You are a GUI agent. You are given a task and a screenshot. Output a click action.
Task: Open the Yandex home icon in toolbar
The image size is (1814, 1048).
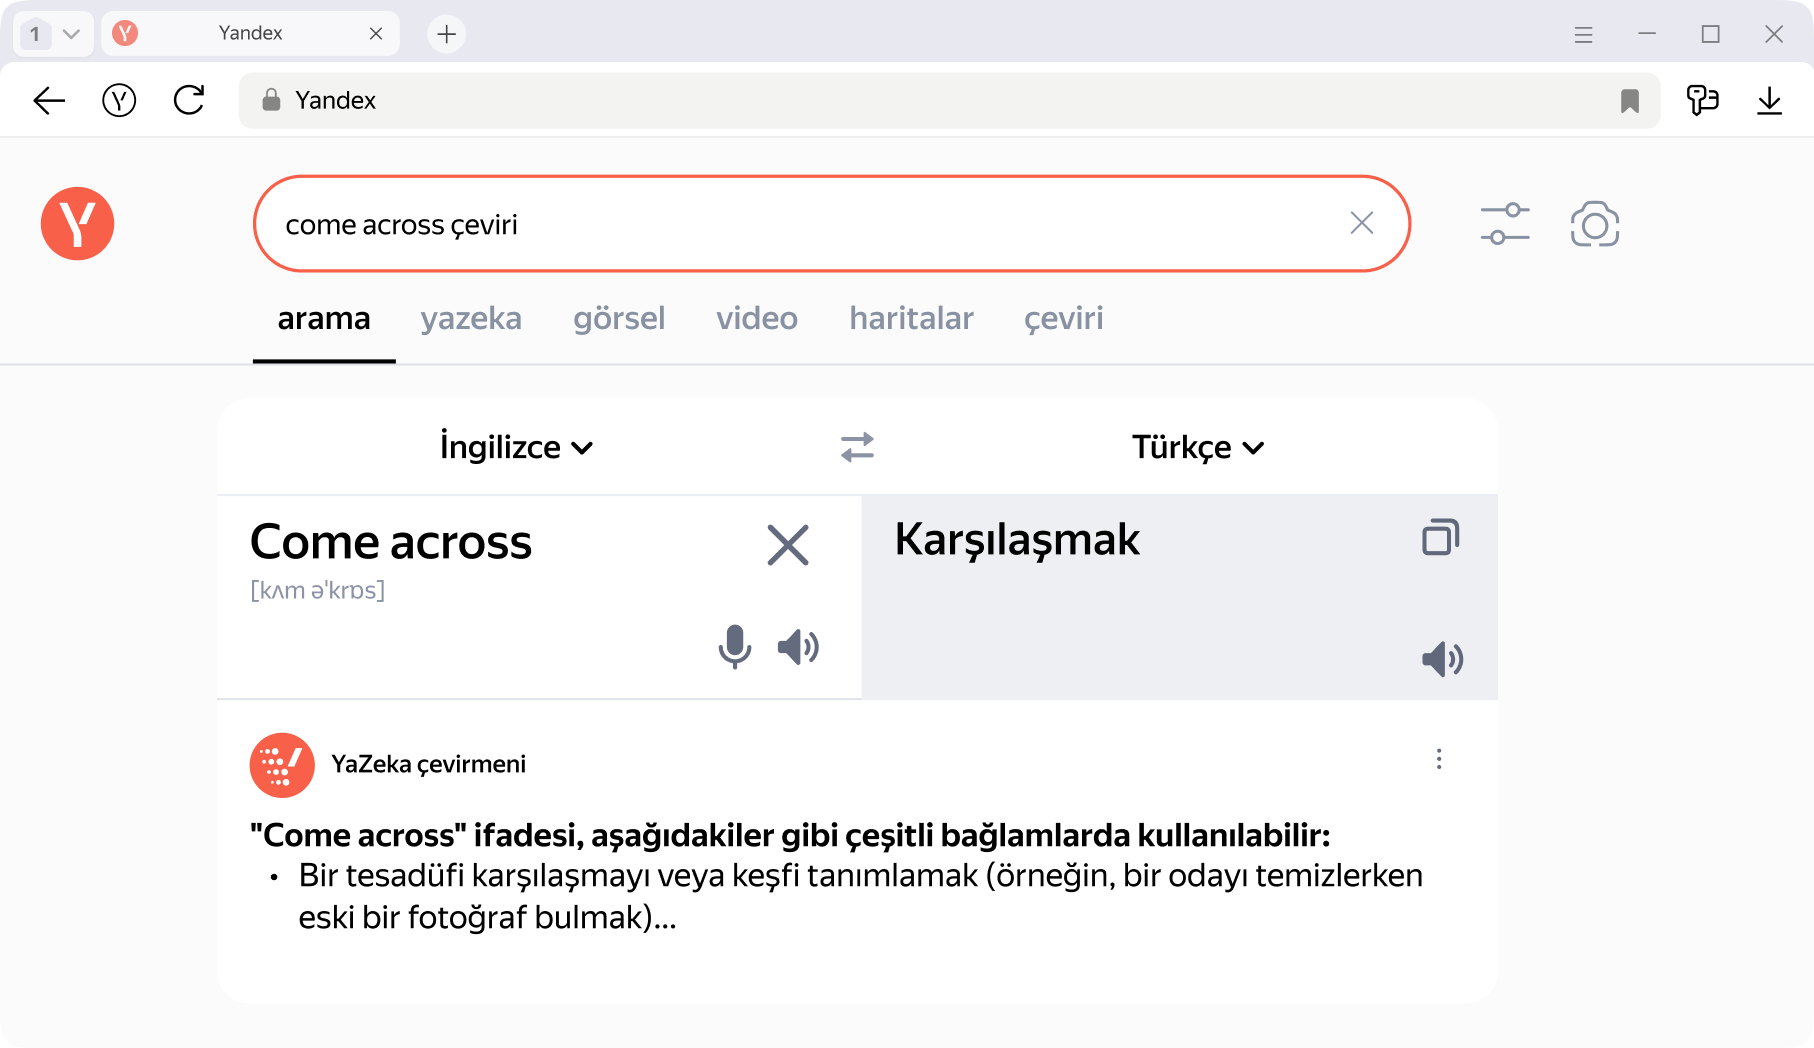point(119,100)
